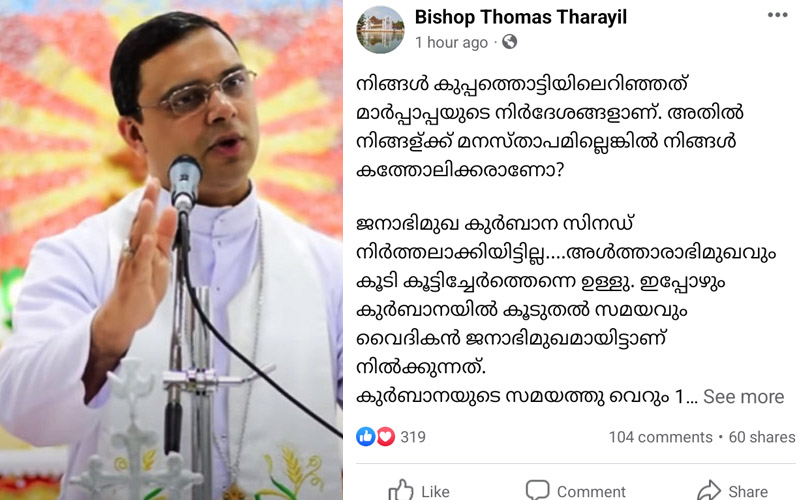
Task: View the 319 reactions count
Action: pyautogui.click(x=413, y=437)
